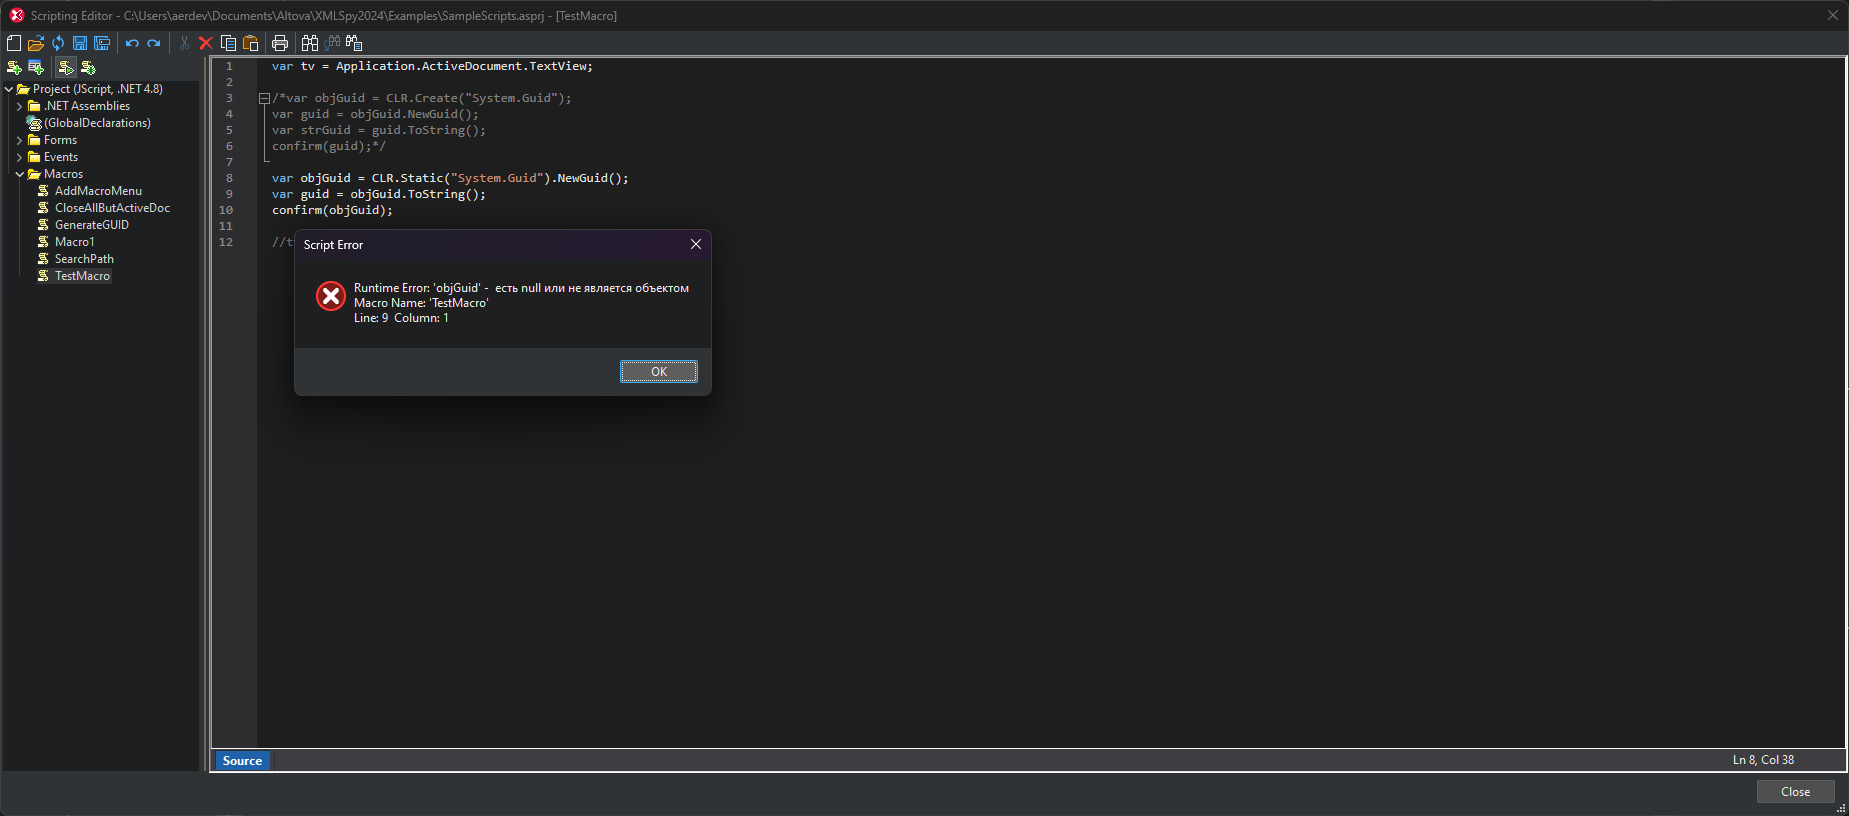Click the Paste clipboard icon
This screenshot has width=1849, height=816.
pyautogui.click(x=250, y=43)
